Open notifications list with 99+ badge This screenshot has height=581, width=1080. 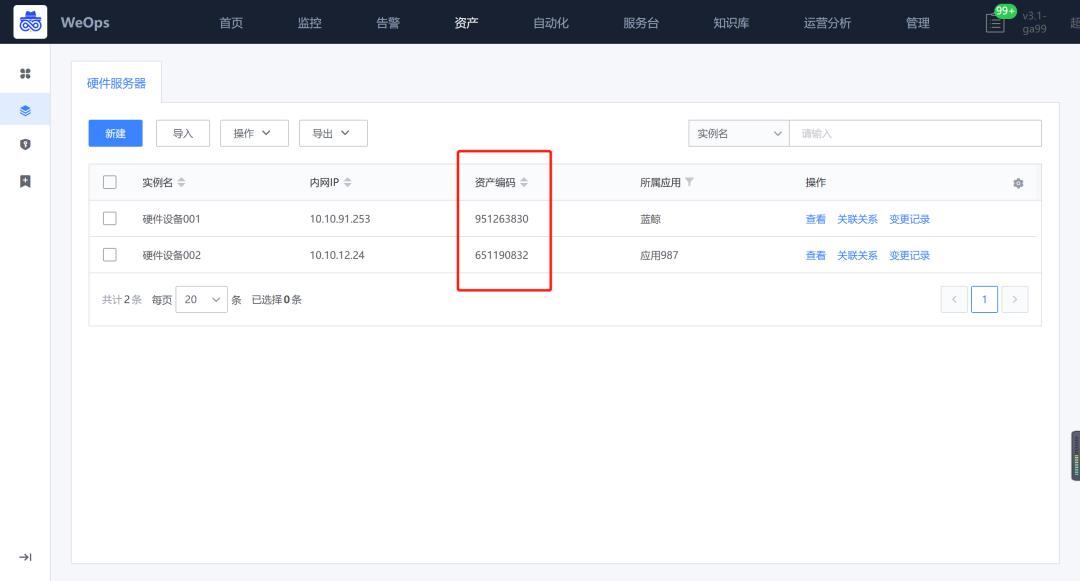996,22
